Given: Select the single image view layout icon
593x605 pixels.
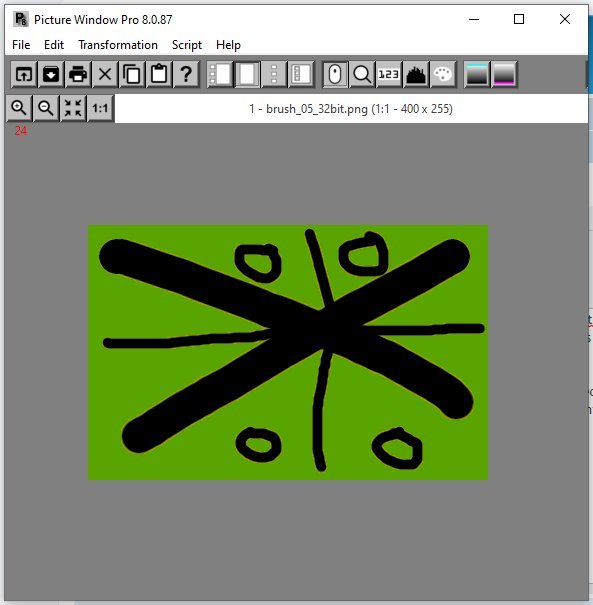Looking at the screenshot, I should click(247, 74).
